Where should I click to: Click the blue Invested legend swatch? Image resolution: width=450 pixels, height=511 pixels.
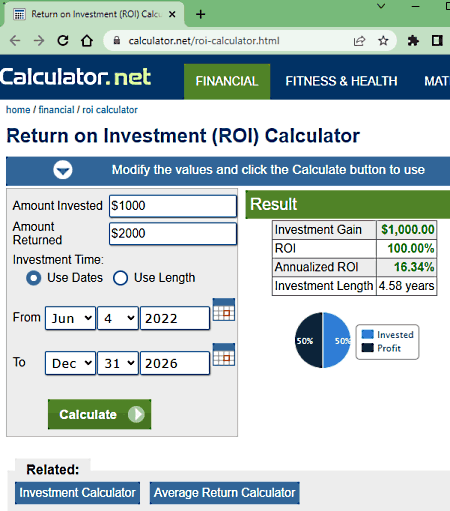(368, 334)
